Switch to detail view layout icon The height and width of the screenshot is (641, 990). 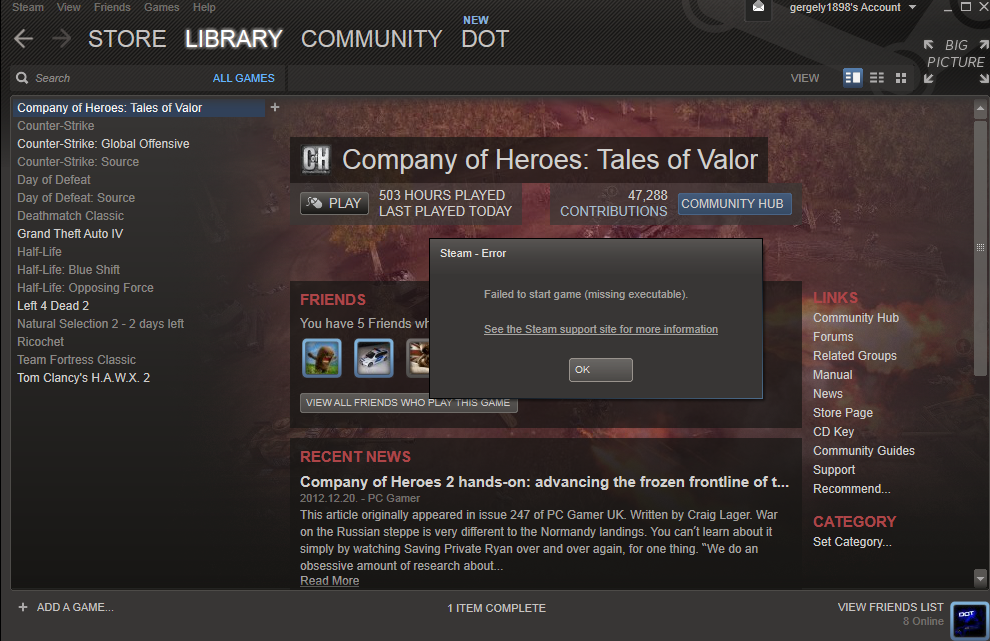pyautogui.click(x=852, y=78)
